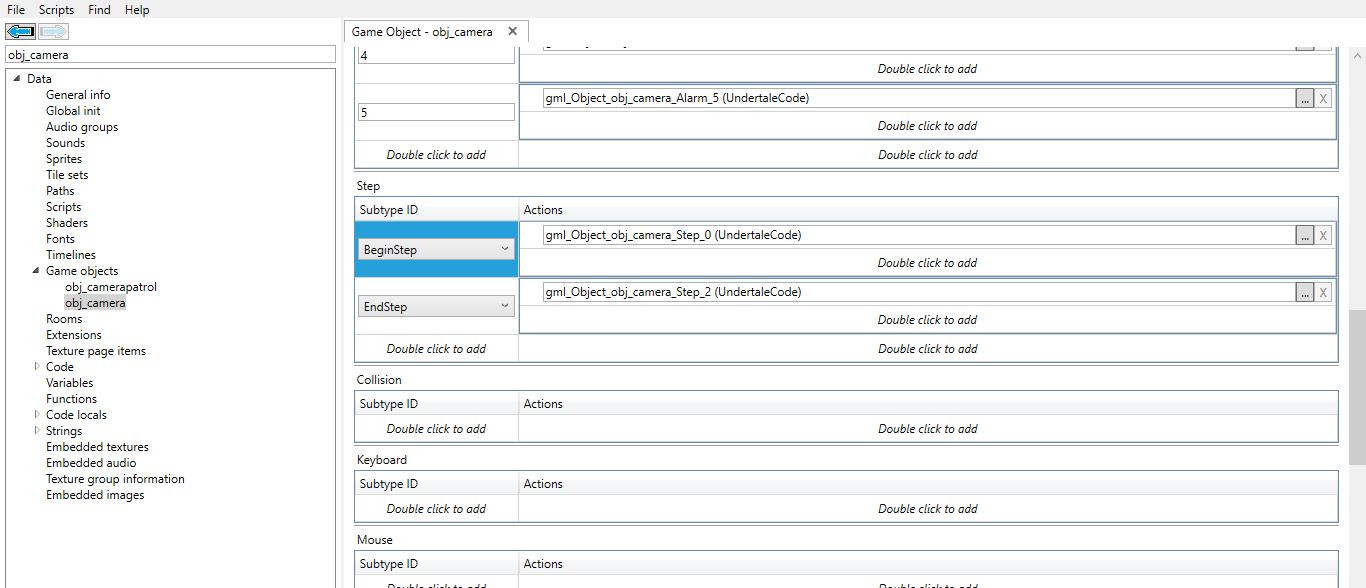Remove the Step_2 action with X
1366x588 pixels.
click(x=1323, y=292)
